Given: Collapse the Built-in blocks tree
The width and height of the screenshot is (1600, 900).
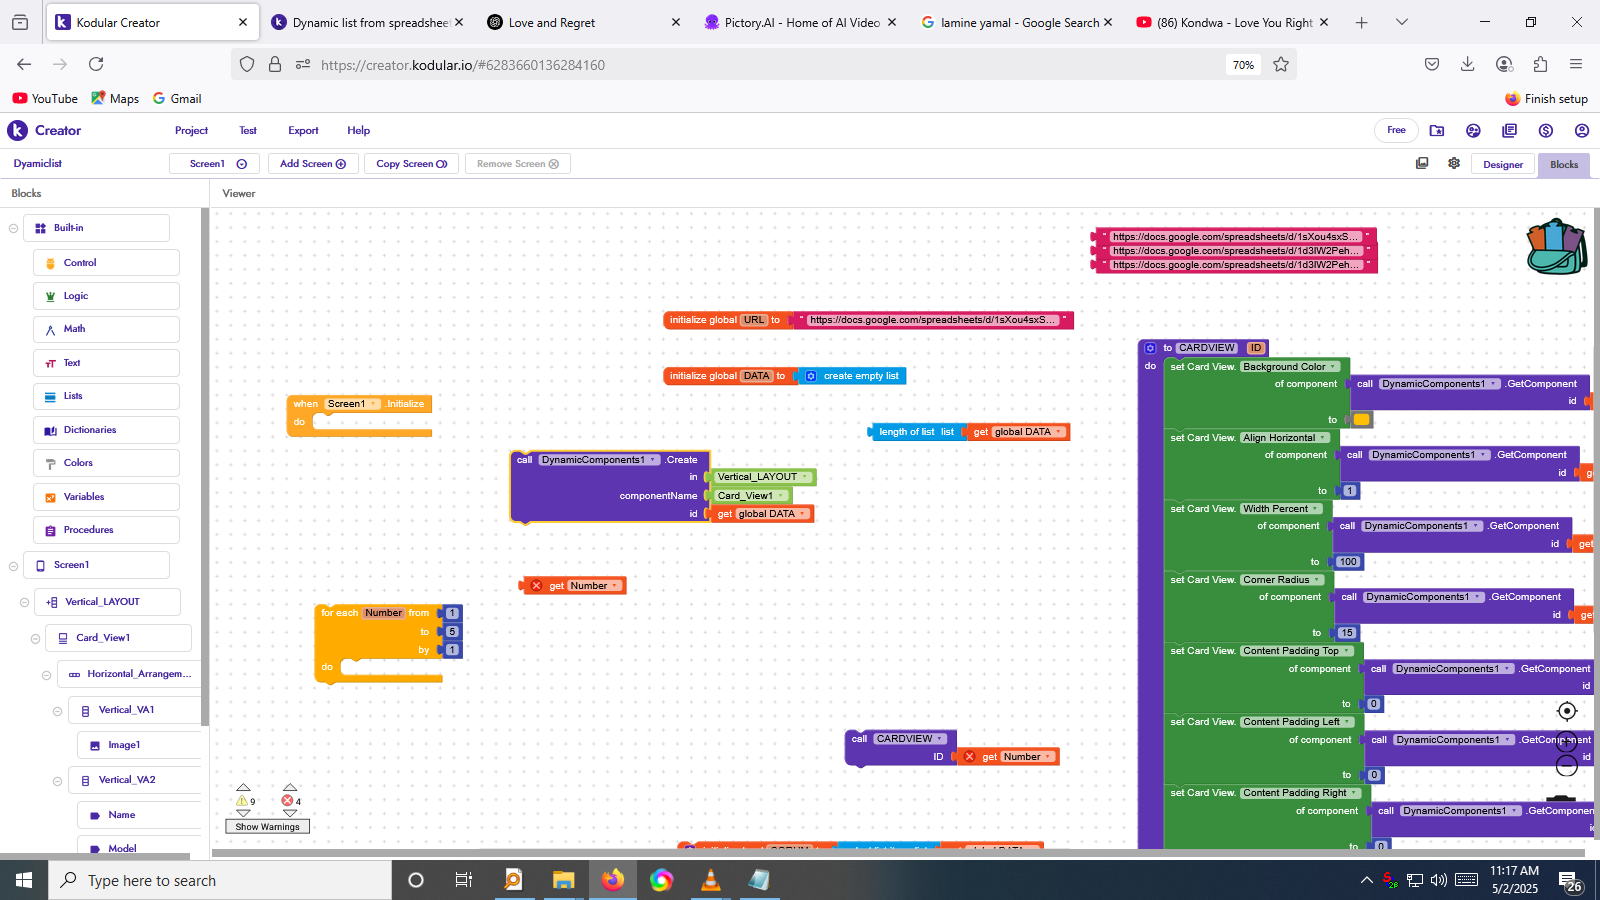Looking at the screenshot, I should pos(13,228).
